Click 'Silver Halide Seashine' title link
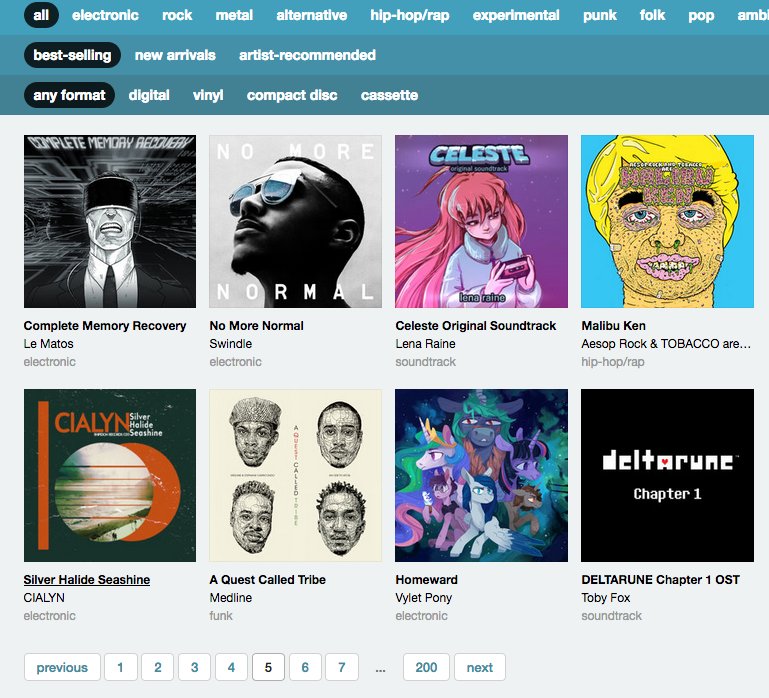The image size is (769, 698). (87, 580)
